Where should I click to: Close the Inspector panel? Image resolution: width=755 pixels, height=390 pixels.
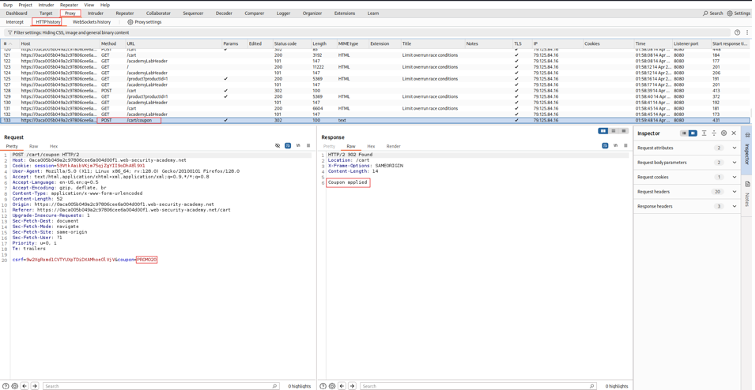point(734,133)
